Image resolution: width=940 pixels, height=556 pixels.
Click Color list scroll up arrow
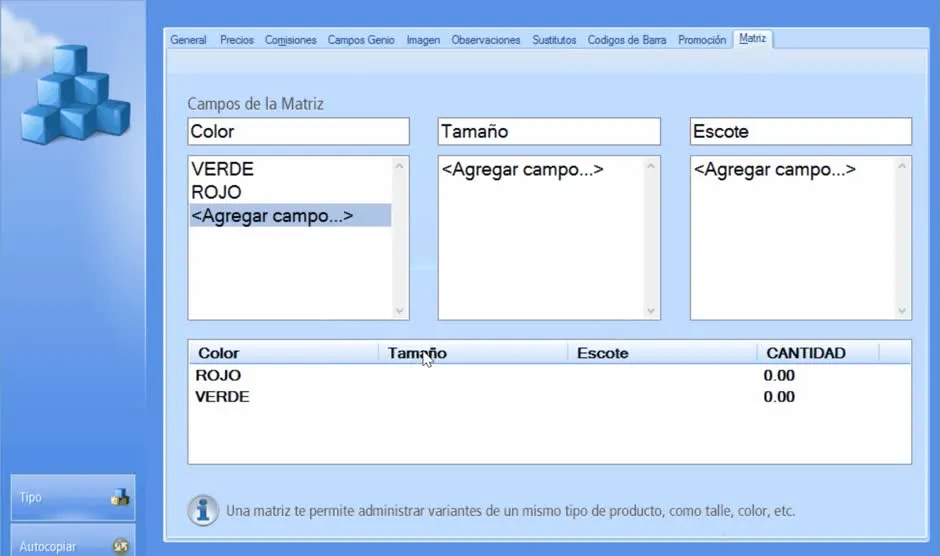[x=400, y=166]
